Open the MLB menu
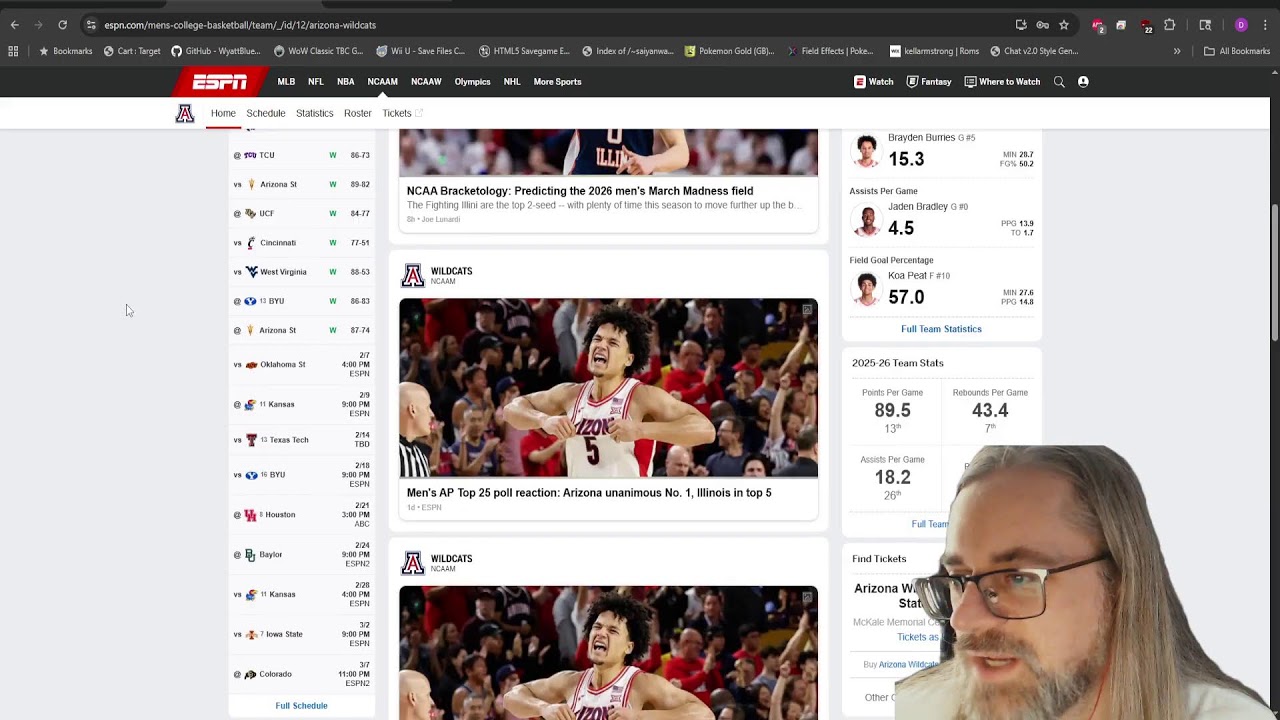 [x=286, y=82]
